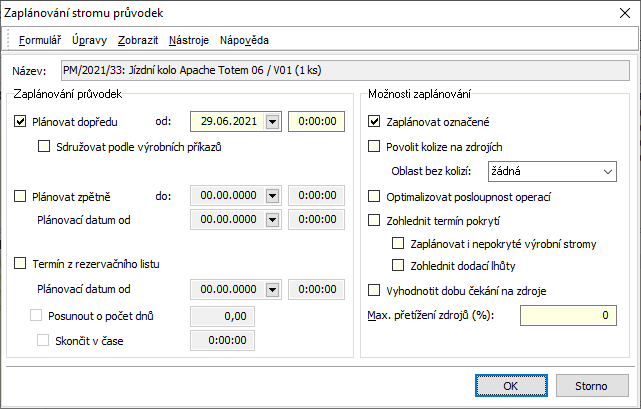
Task: Click the OK button
Action: click(510, 385)
